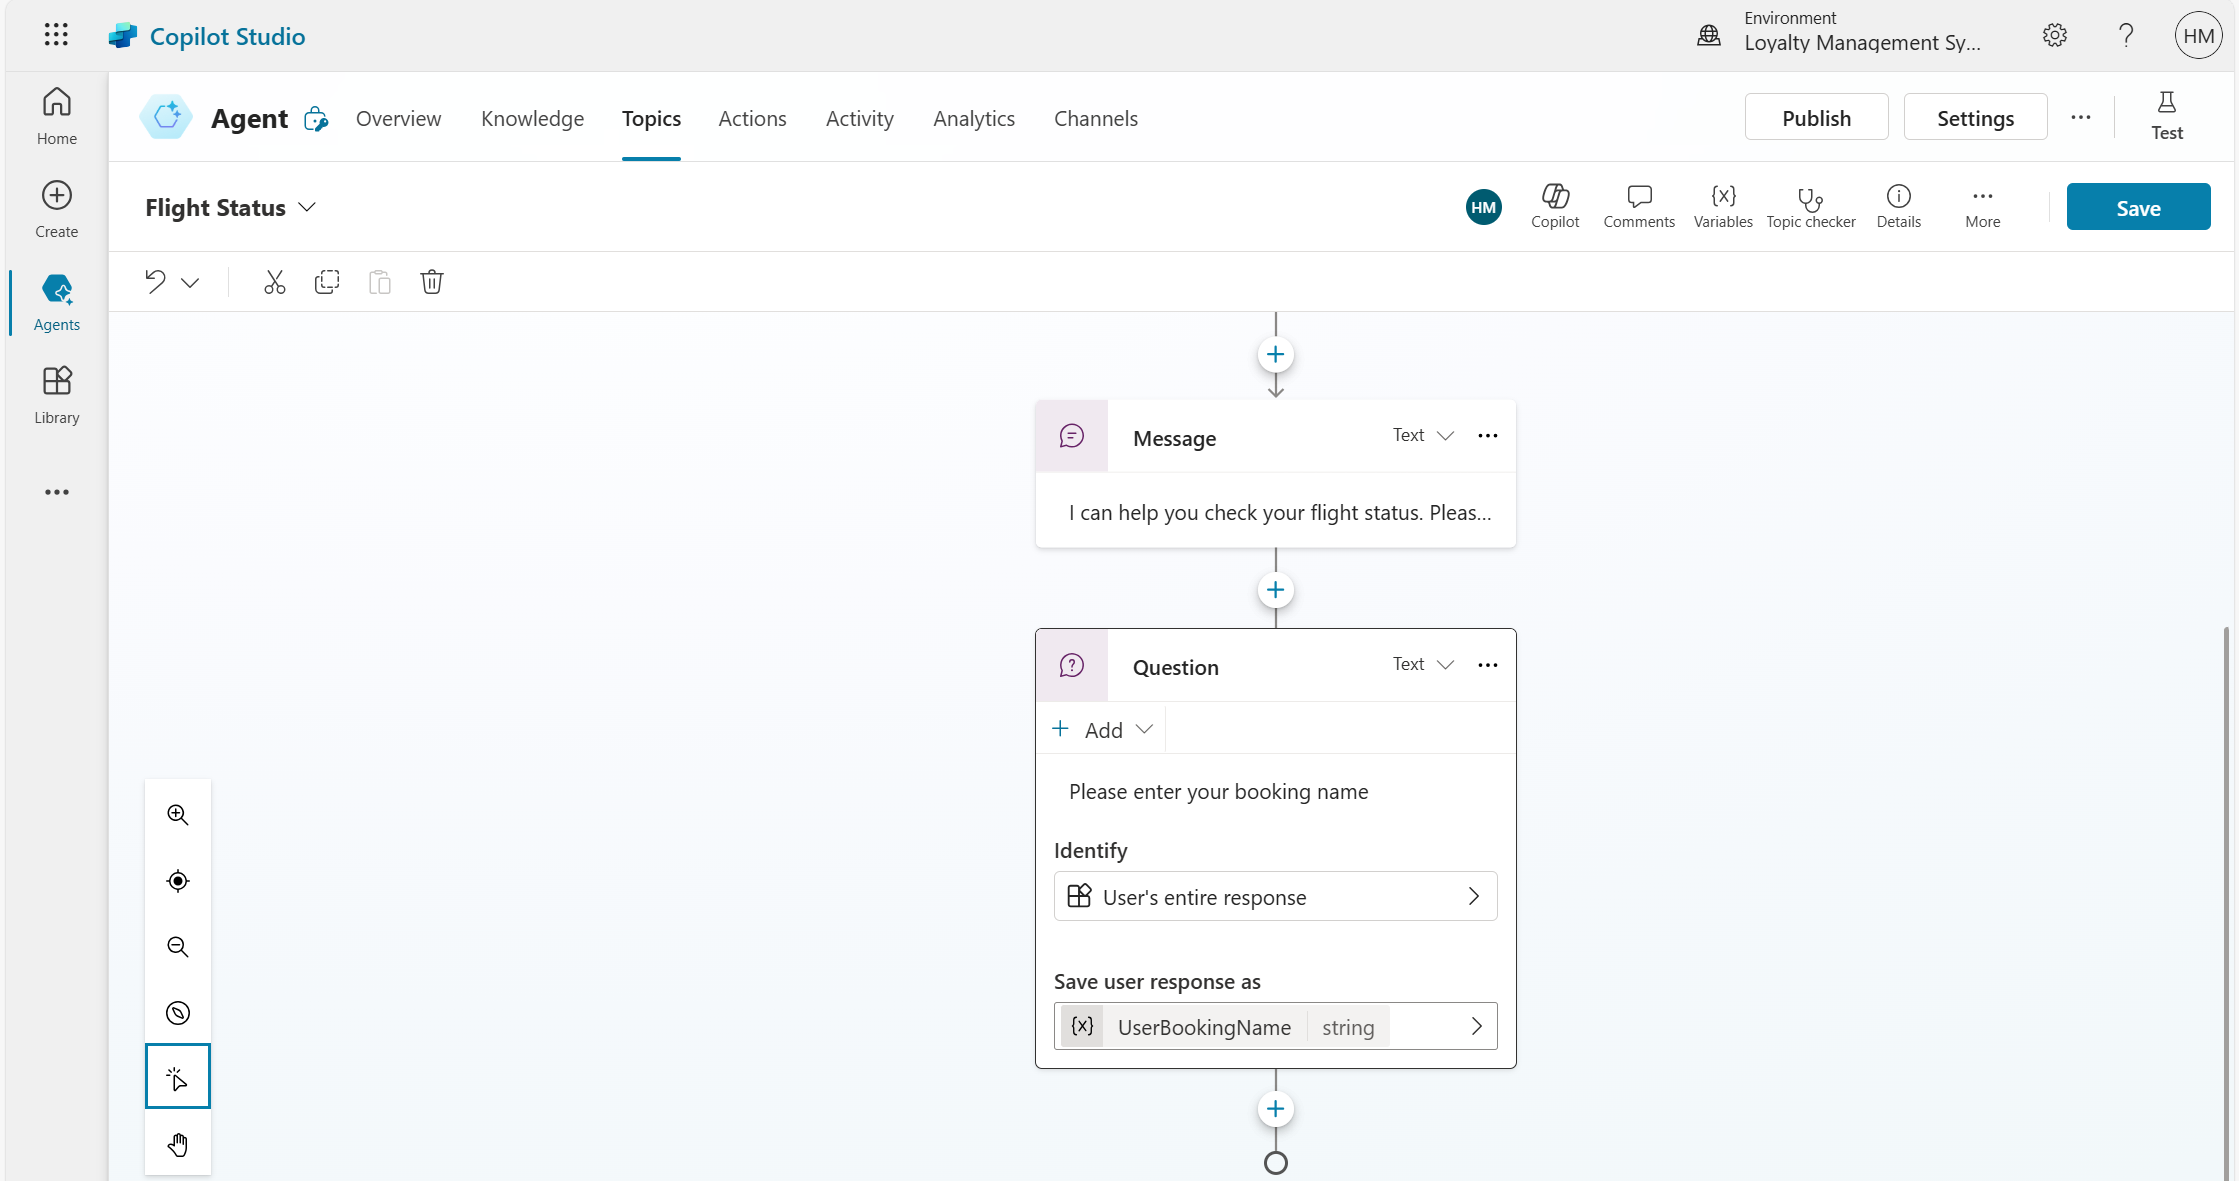This screenshot has height=1181, width=2239.
Task: Open the Comments pane
Action: coord(1638,207)
